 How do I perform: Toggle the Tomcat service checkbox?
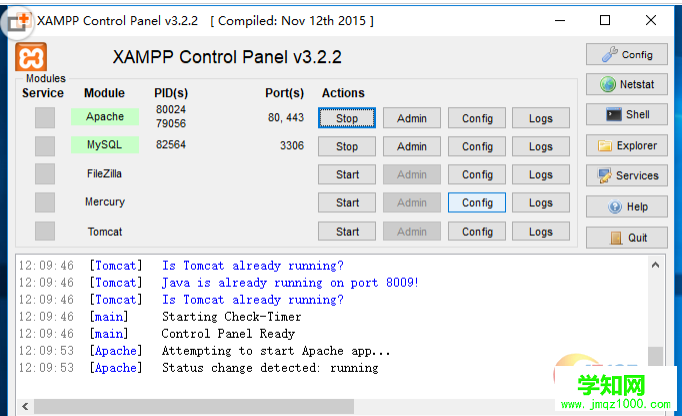coord(45,231)
